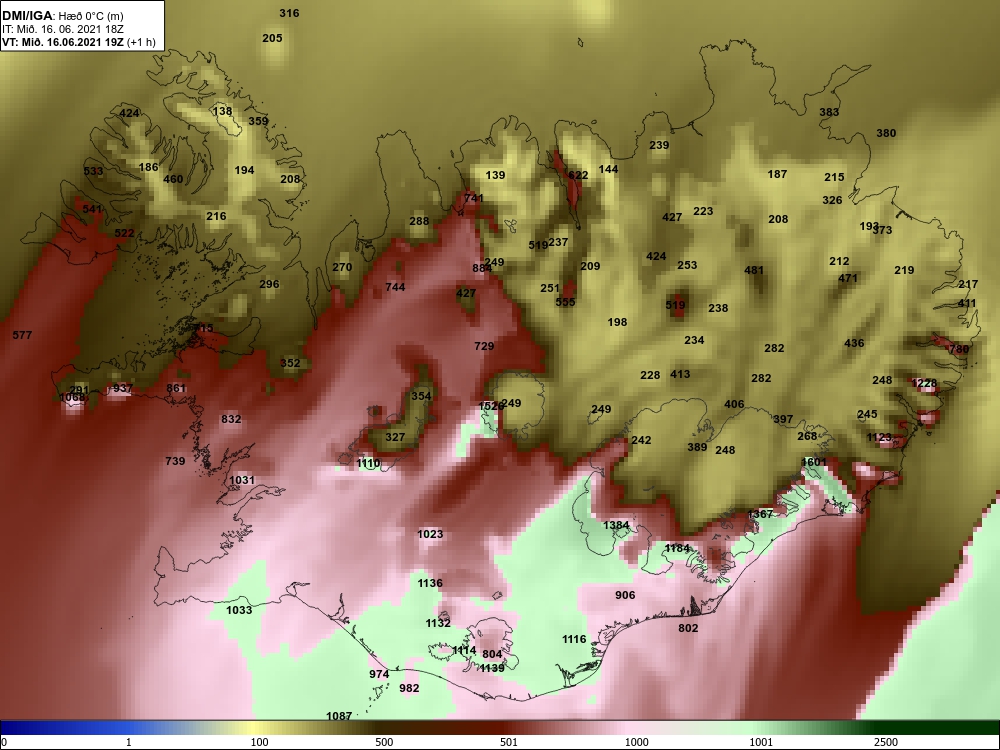This screenshot has width=1000, height=750.
Task: Click the map value 1228
Action: coord(925,384)
